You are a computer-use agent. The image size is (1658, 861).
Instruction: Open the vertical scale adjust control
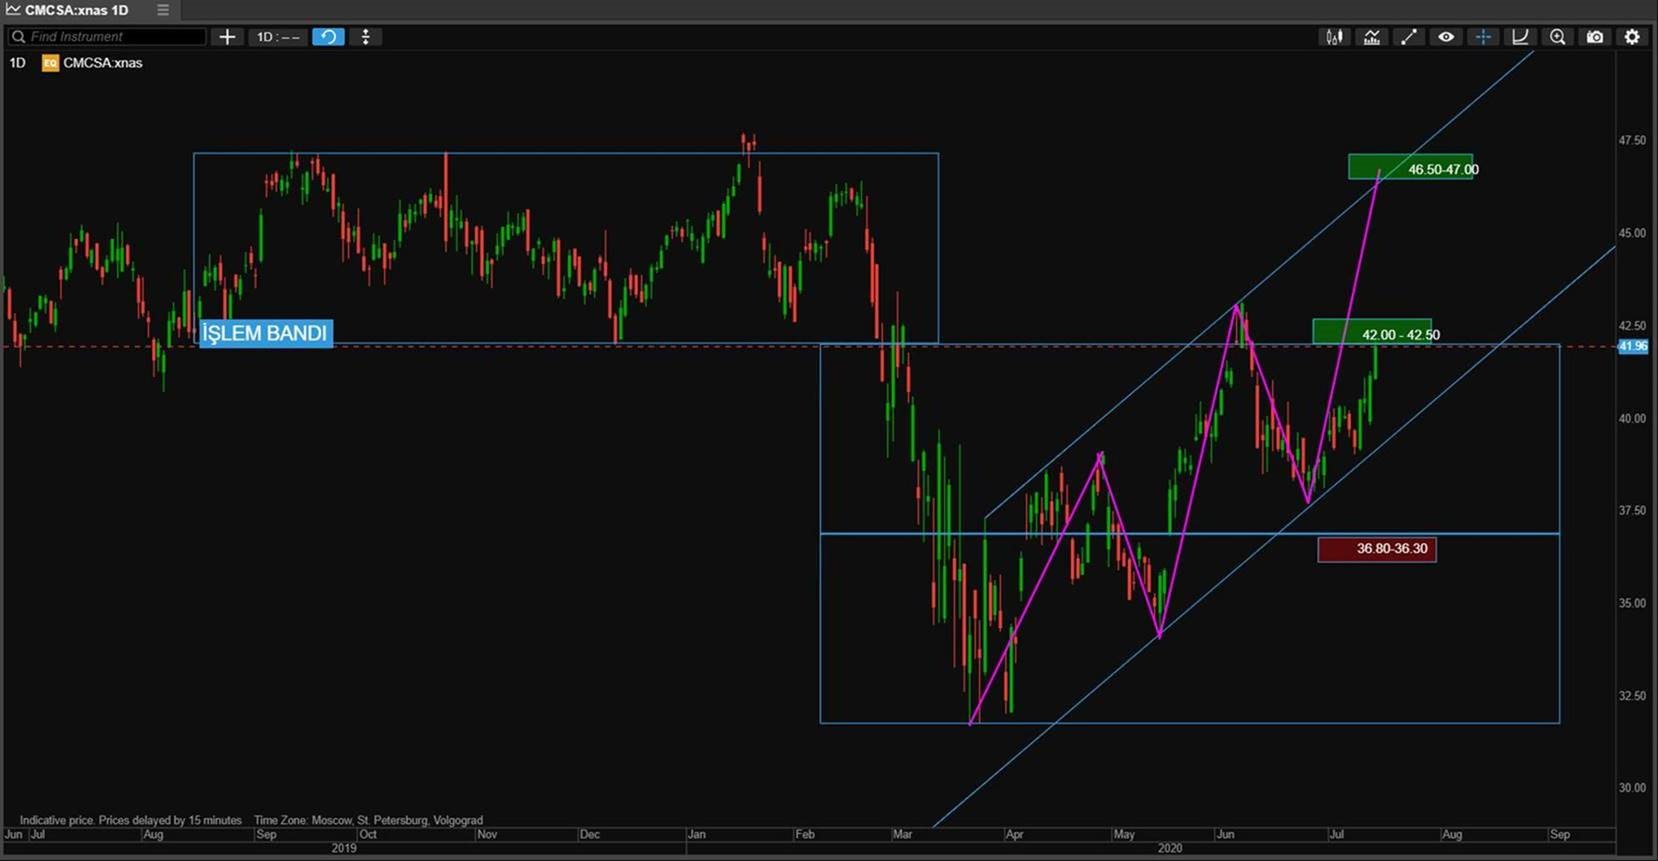coord(366,37)
